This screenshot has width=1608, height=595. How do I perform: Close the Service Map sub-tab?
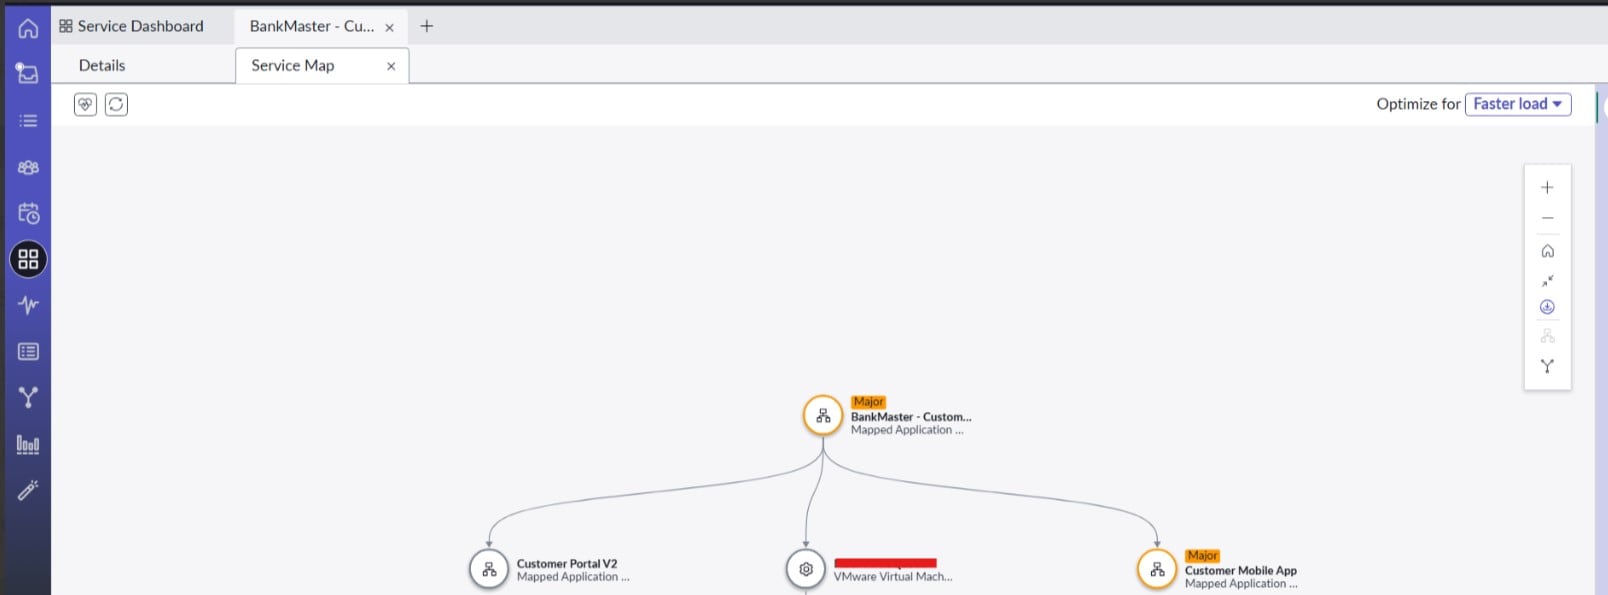click(391, 66)
